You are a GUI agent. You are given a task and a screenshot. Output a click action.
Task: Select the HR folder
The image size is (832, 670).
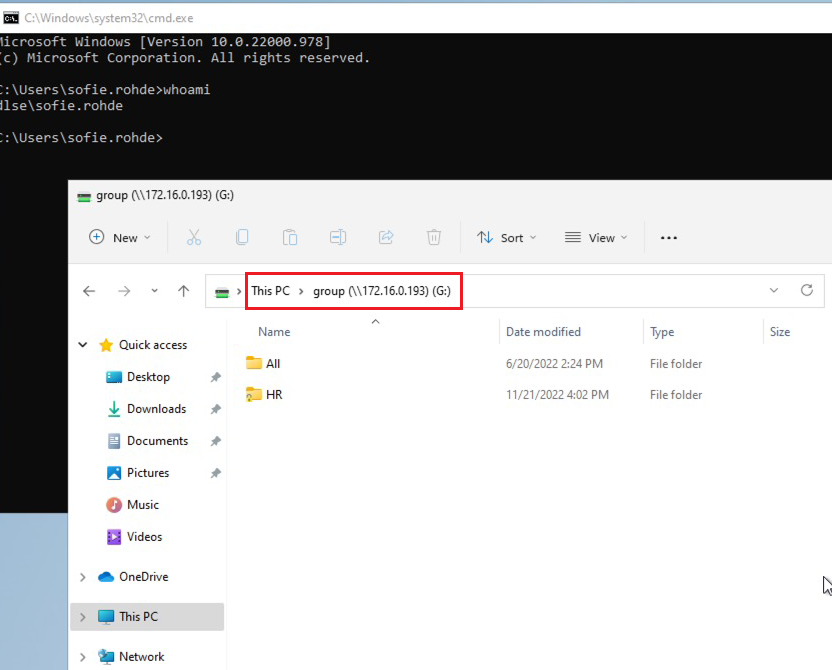click(274, 395)
